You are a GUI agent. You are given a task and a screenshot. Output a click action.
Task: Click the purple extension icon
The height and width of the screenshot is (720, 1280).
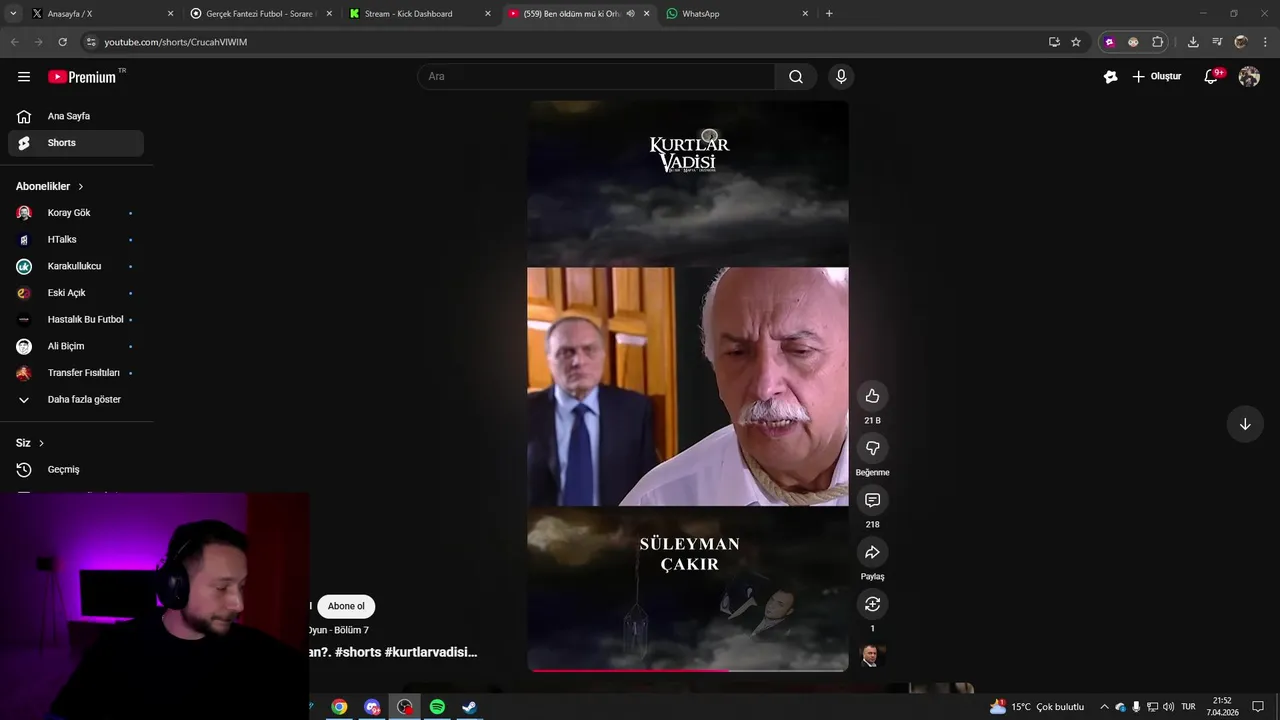point(1109,42)
